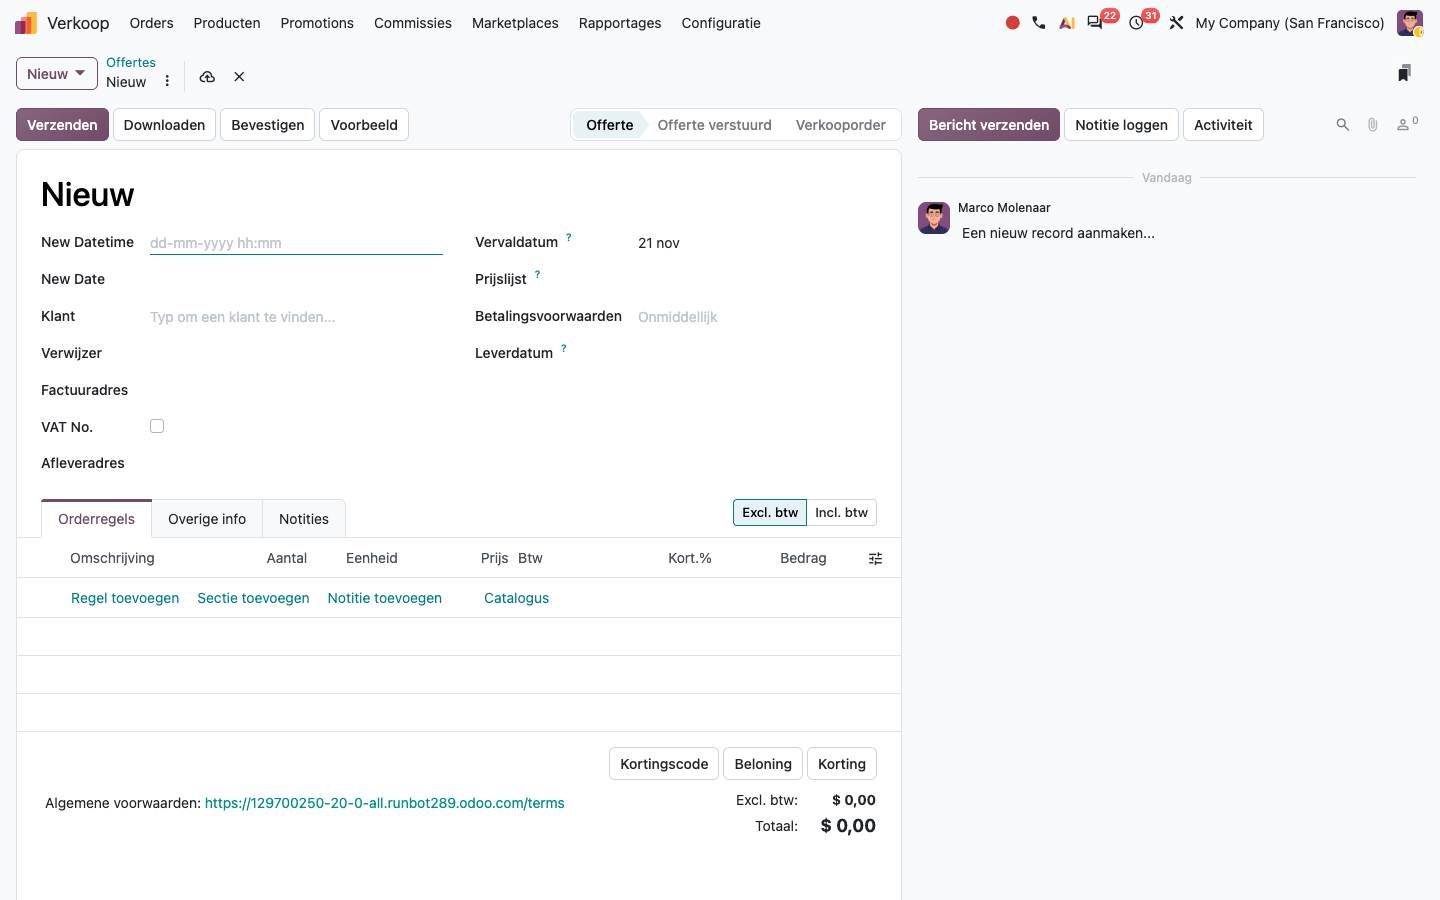The height and width of the screenshot is (900, 1440).
Task: Open the Algemene voorwaarden terms URL
Action: tap(385, 803)
